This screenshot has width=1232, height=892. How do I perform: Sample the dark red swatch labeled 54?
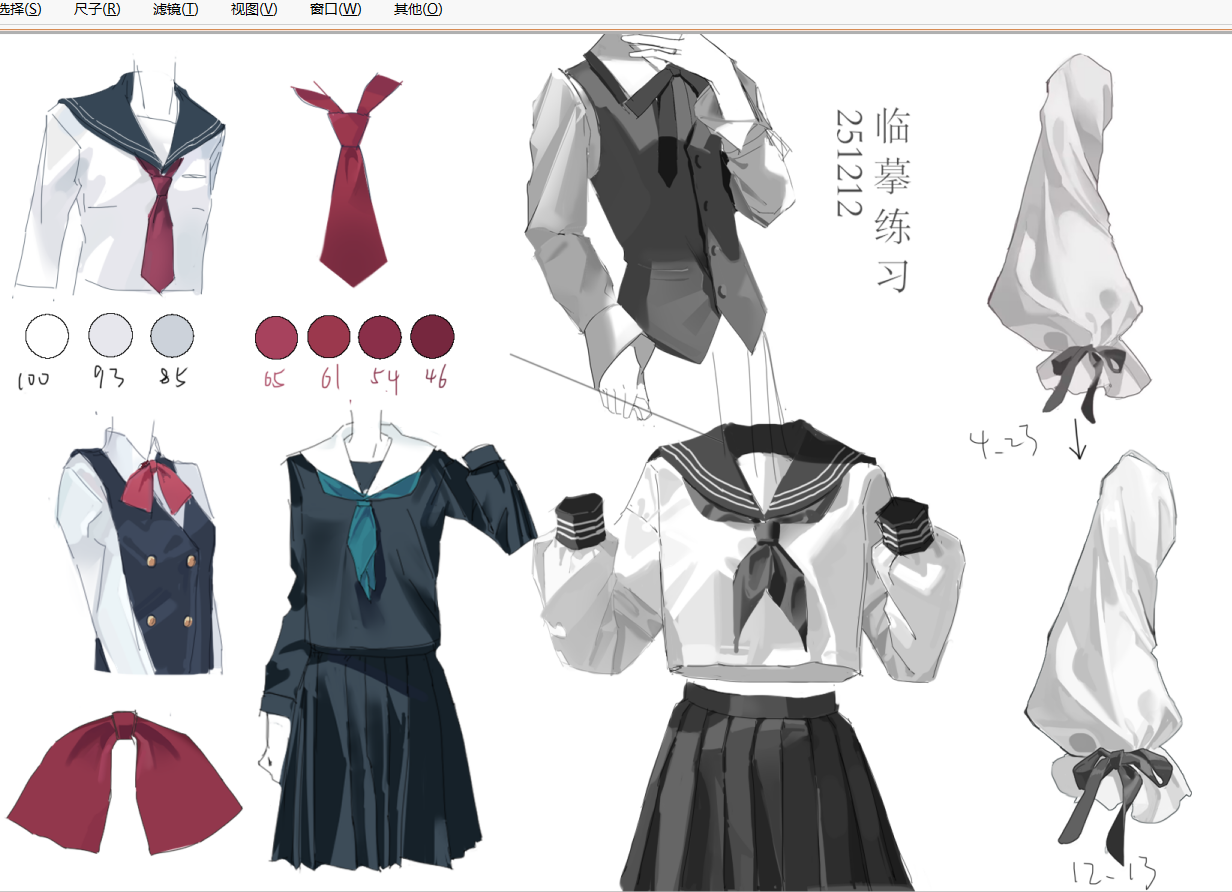click(380, 337)
